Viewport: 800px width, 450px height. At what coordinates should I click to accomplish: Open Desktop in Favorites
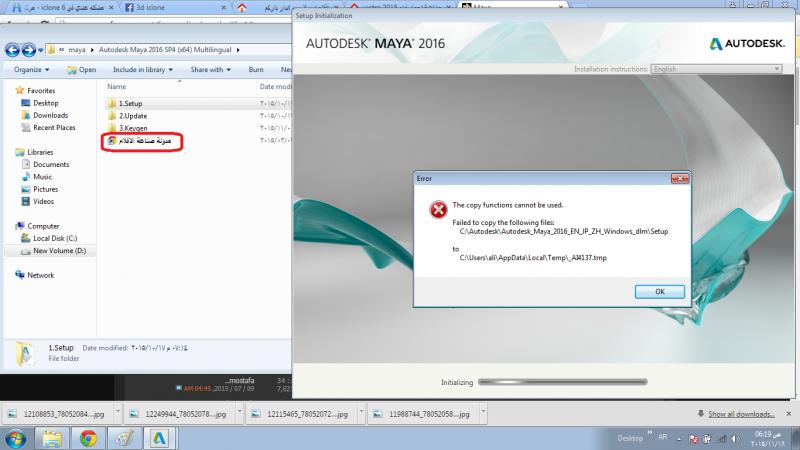point(45,103)
